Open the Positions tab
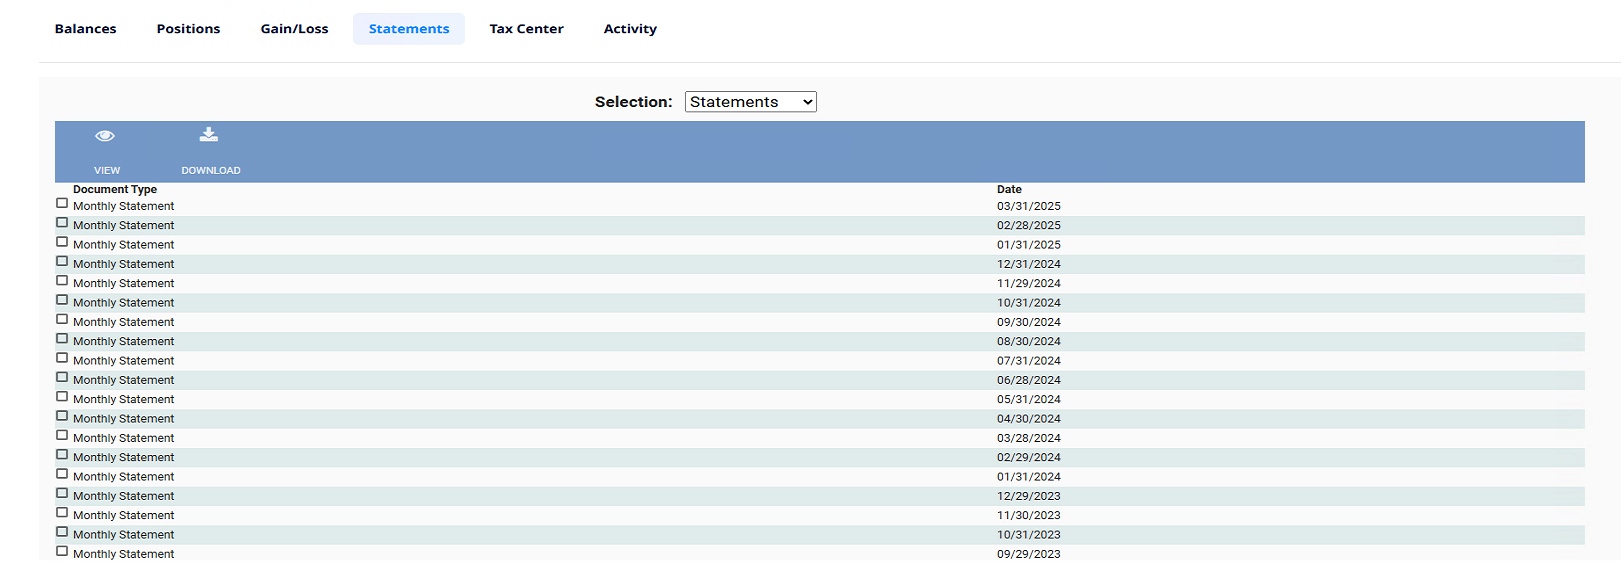 188,29
